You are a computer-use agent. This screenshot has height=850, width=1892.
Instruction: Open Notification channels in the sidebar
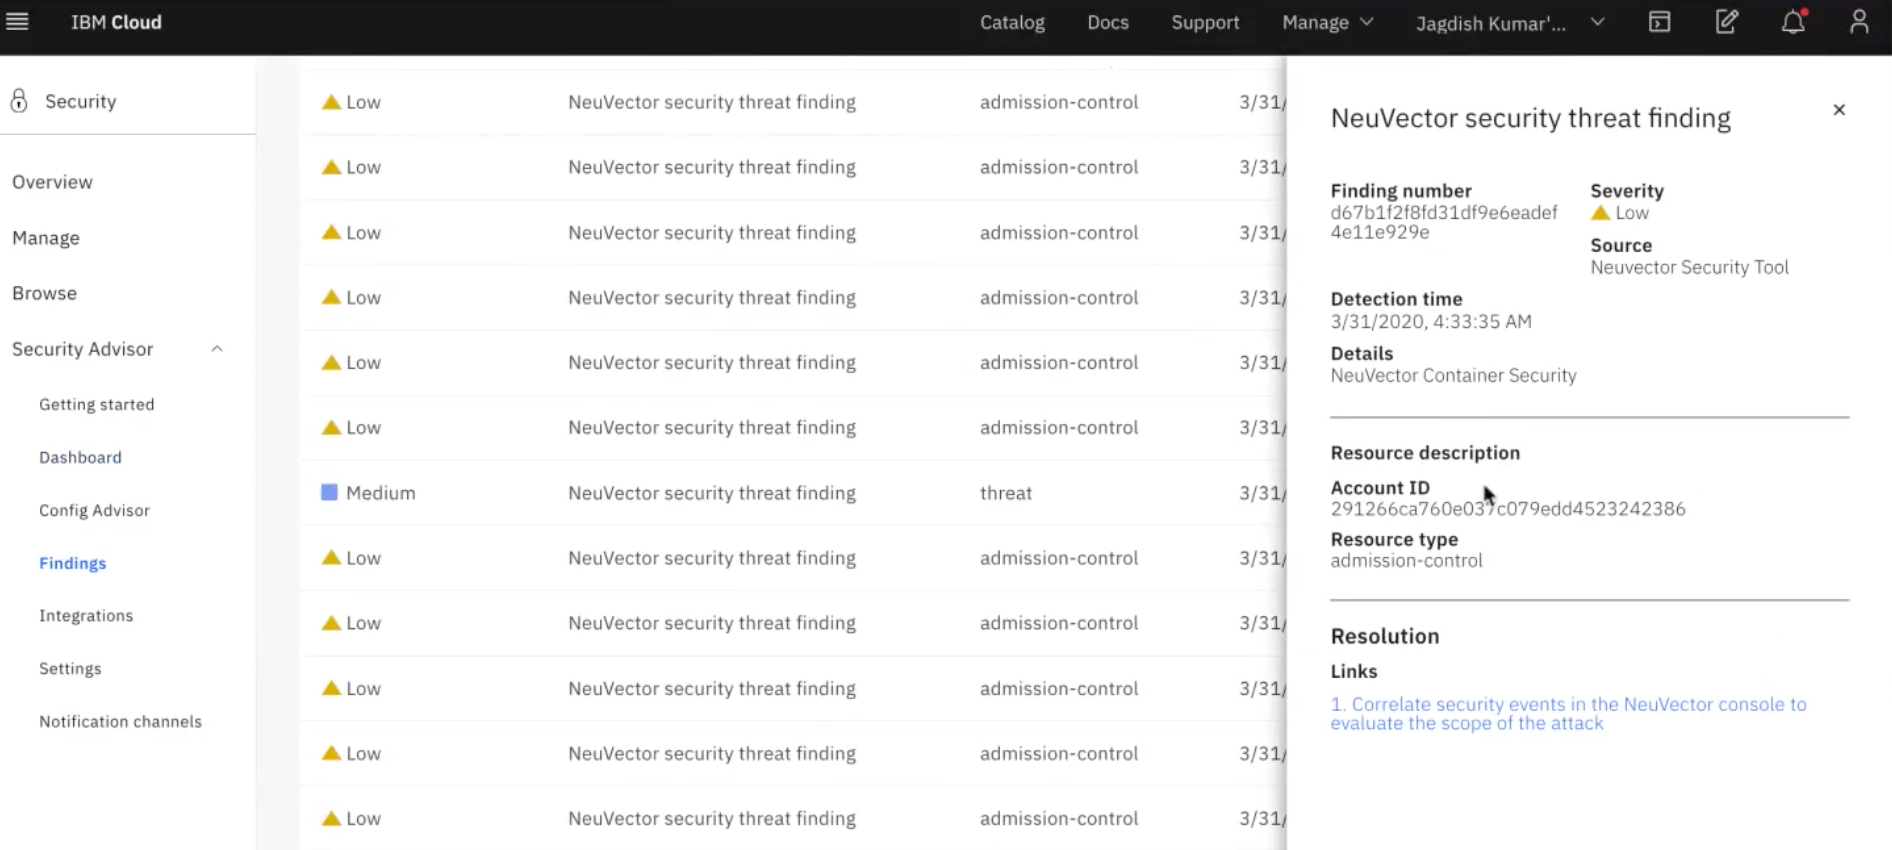coord(120,721)
